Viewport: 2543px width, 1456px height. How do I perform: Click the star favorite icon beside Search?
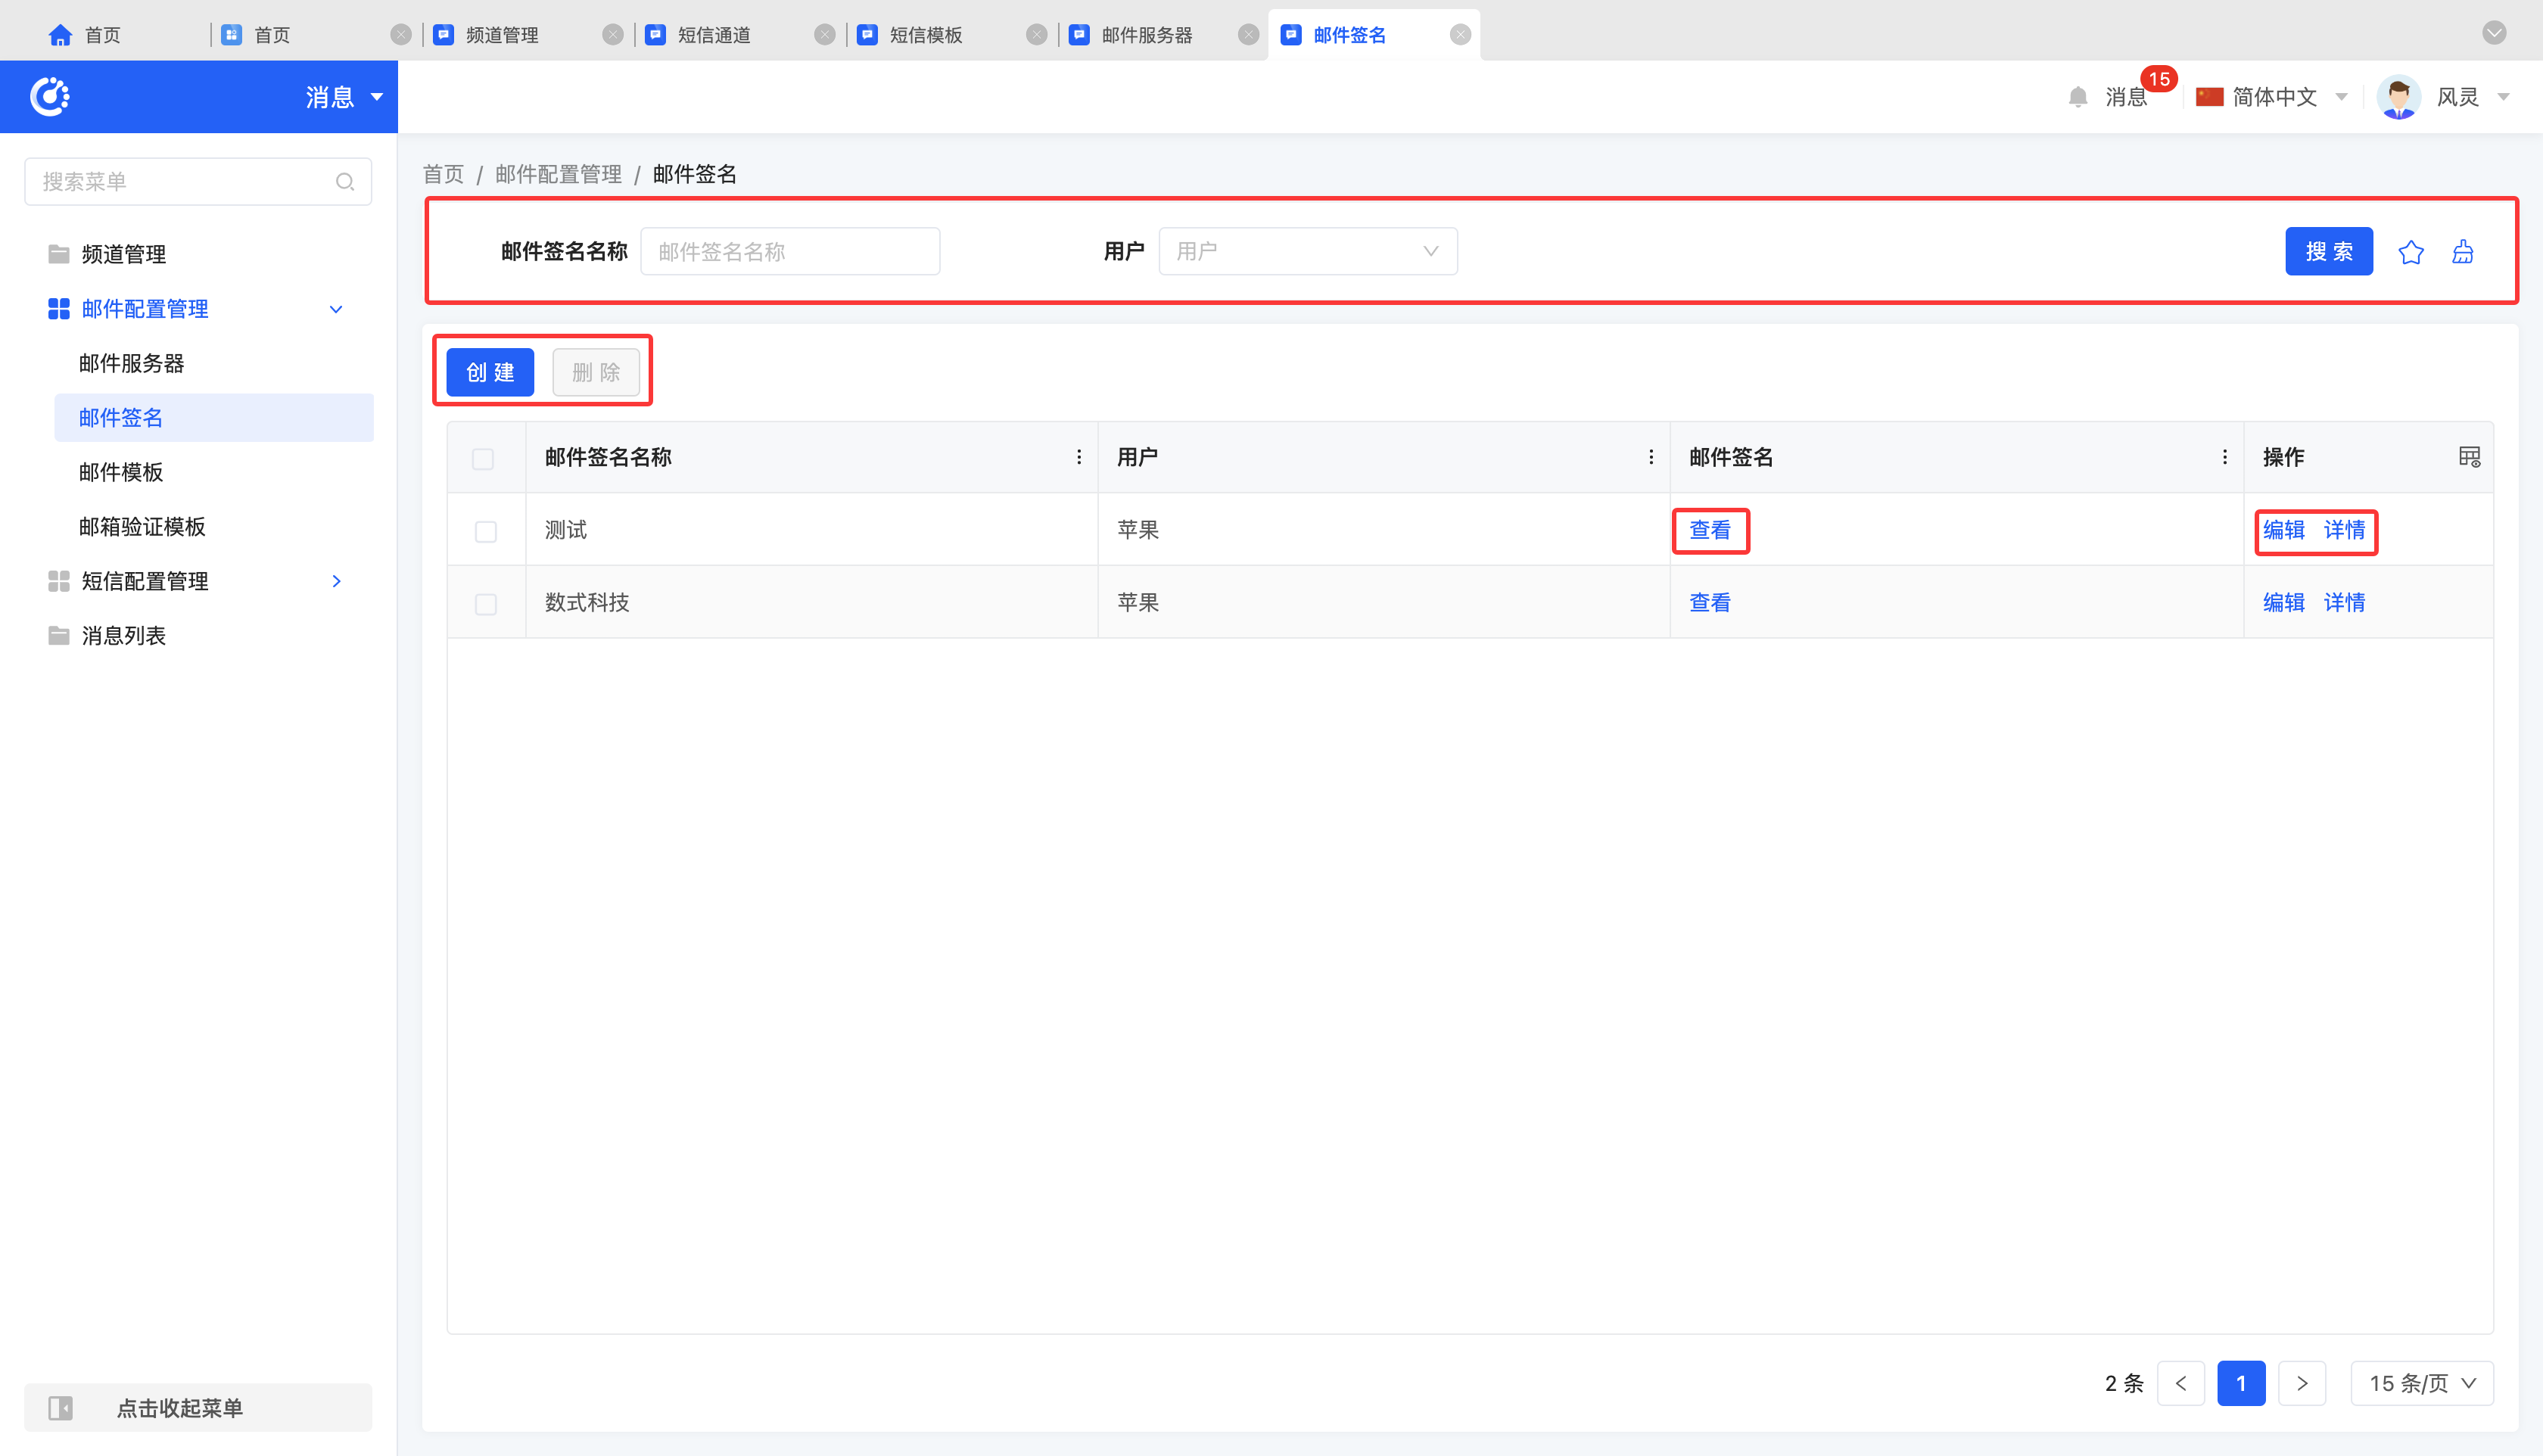(2410, 252)
